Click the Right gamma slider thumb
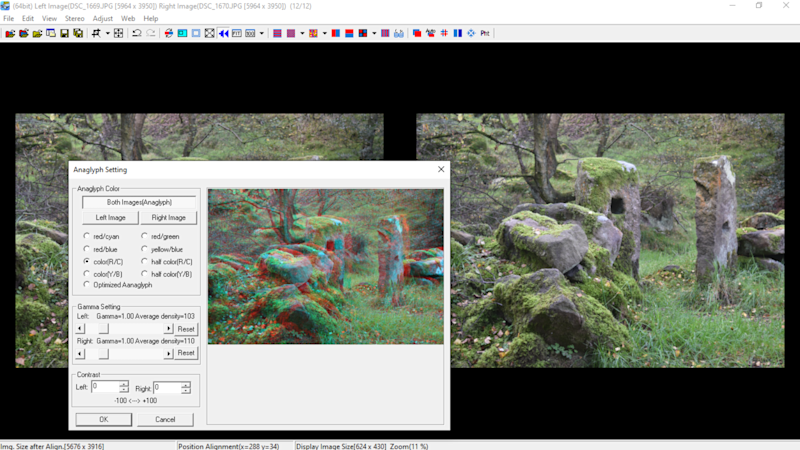 pyautogui.click(x=104, y=354)
